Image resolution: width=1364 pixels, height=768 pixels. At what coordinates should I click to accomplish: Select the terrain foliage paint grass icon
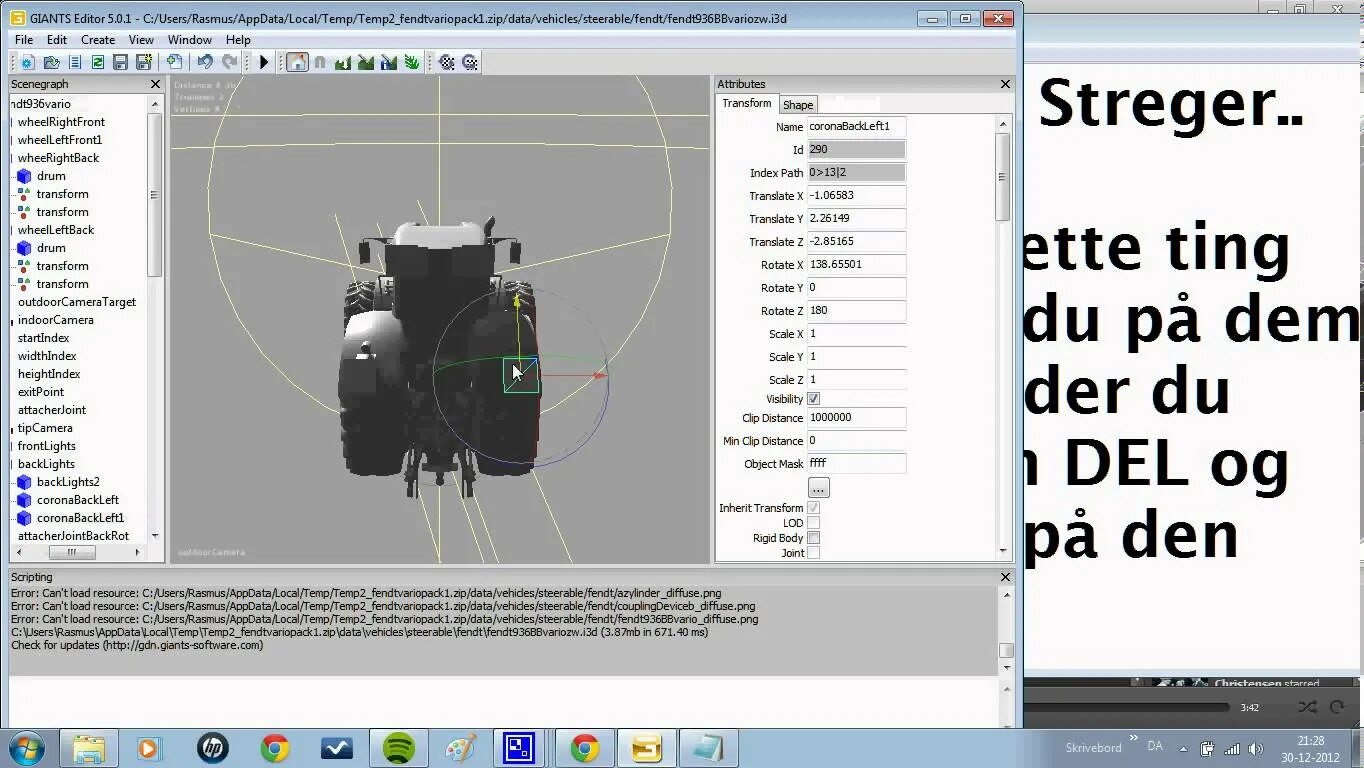[412, 62]
